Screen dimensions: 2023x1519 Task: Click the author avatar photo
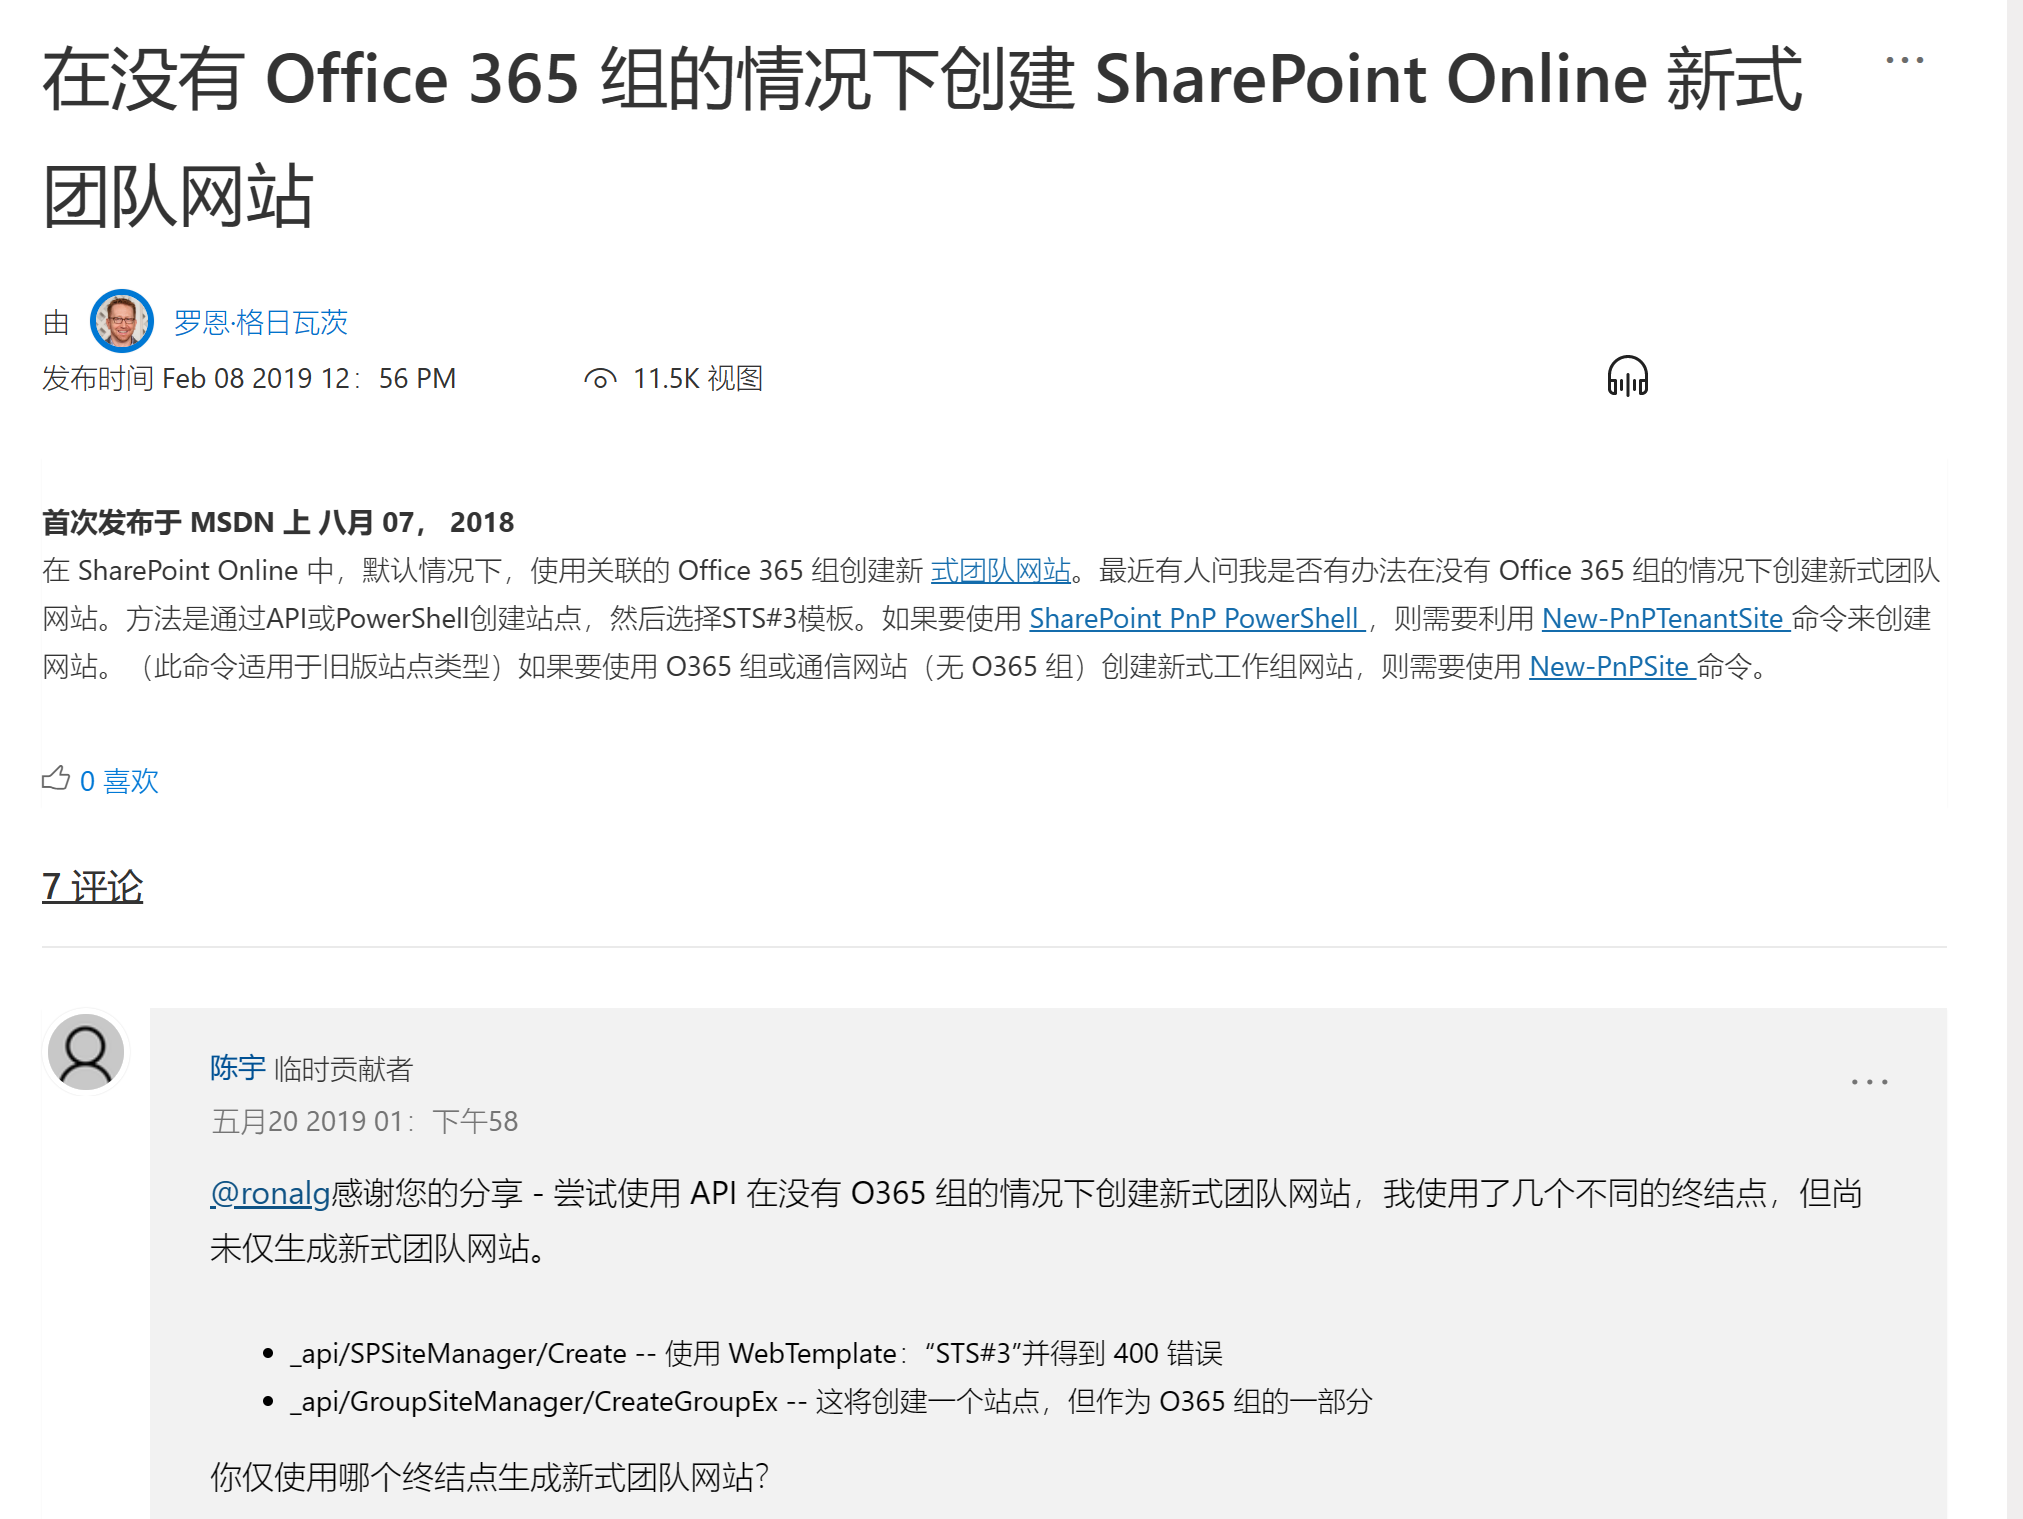tap(122, 321)
